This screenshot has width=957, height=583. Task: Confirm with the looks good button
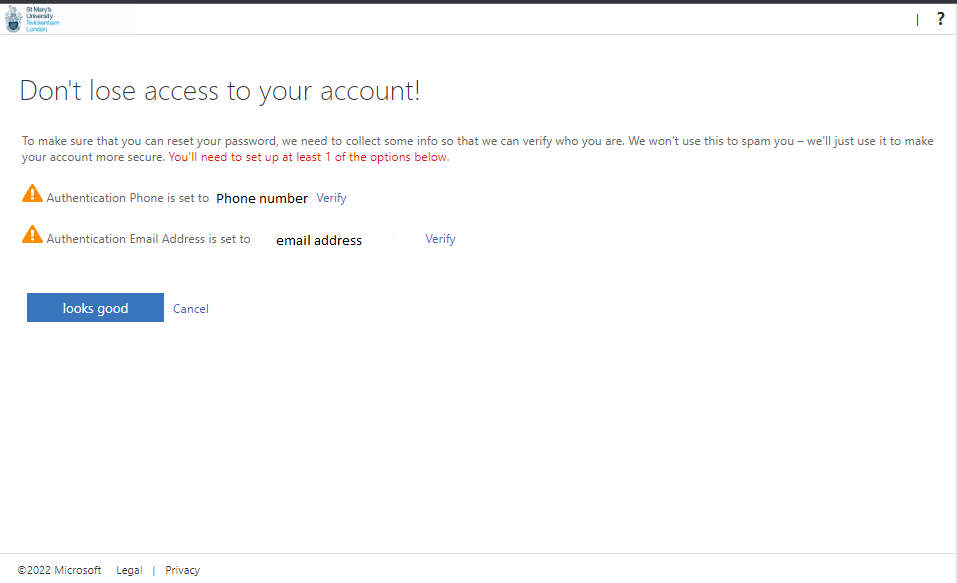[x=95, y=308]
